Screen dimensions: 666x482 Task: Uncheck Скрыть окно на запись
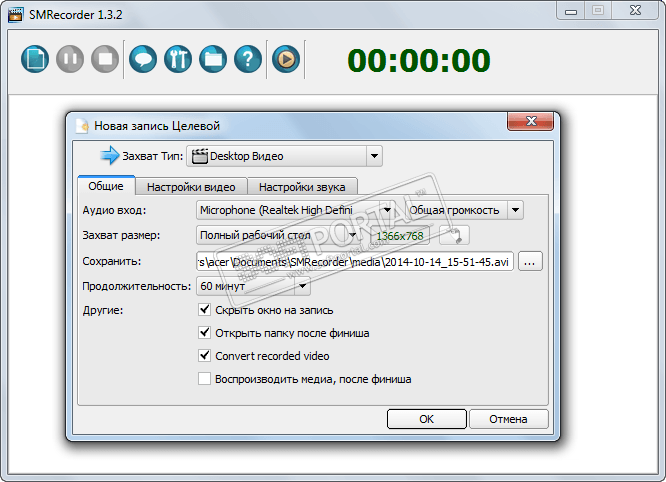pos(204,310)
